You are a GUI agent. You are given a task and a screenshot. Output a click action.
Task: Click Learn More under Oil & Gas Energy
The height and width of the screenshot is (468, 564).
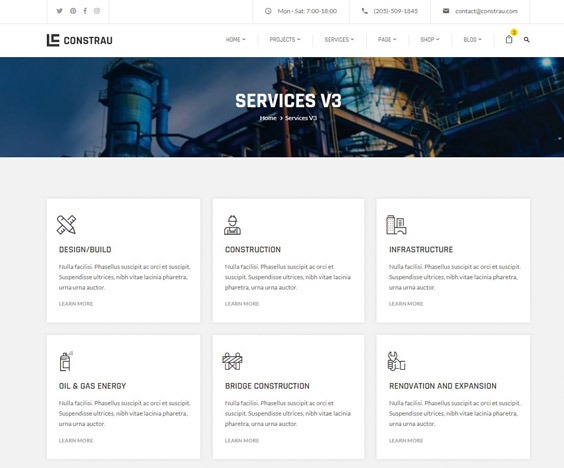[76, 440]
